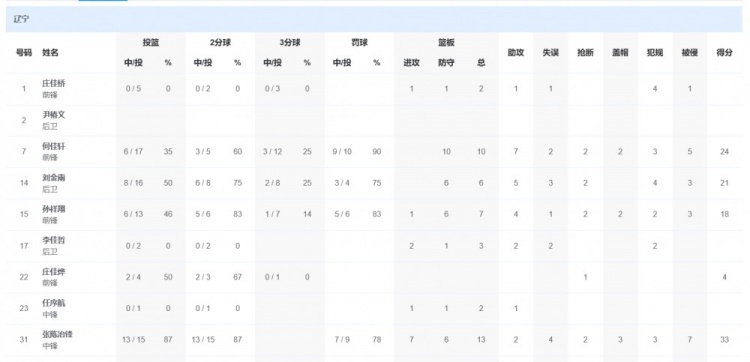Click the 犯规 column header
The image size is (750, 362).
coord(655,53)
